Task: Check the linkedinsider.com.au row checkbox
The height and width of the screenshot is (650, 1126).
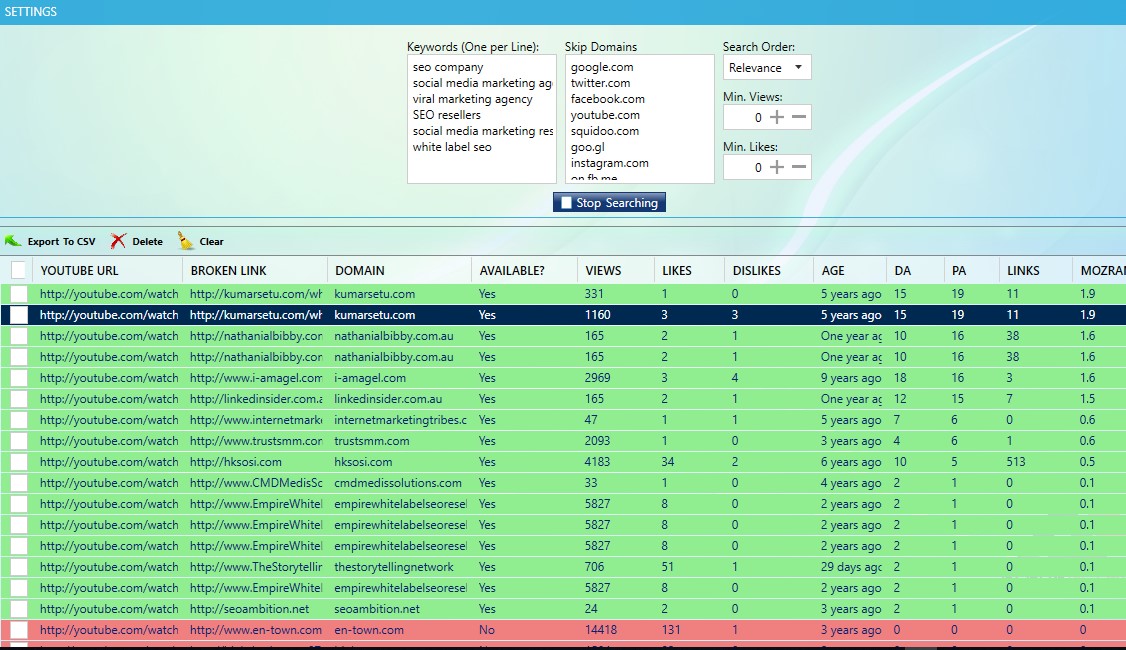Action: pyautogui.click(x=19, y=399)
